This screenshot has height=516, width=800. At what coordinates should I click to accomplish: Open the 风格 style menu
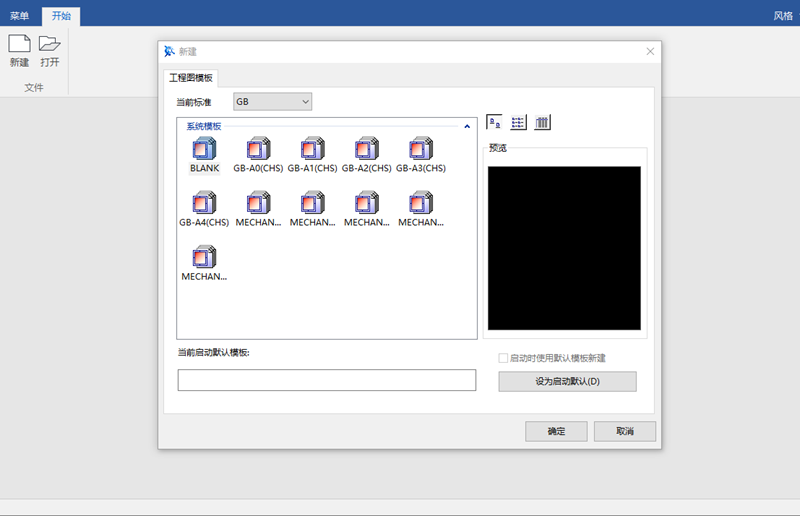pyautogui.click(x=783, y=16)
